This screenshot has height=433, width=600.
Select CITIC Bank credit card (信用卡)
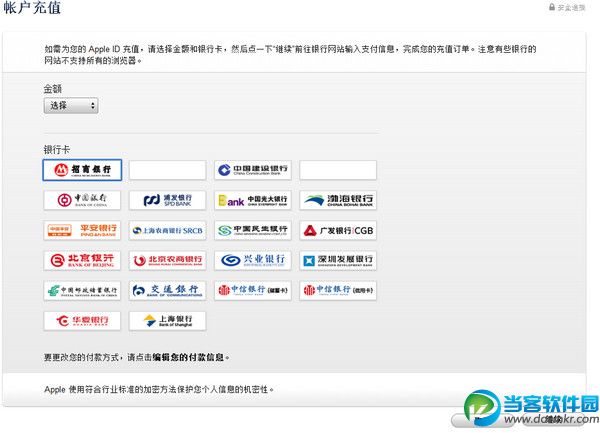click(338, 291)
